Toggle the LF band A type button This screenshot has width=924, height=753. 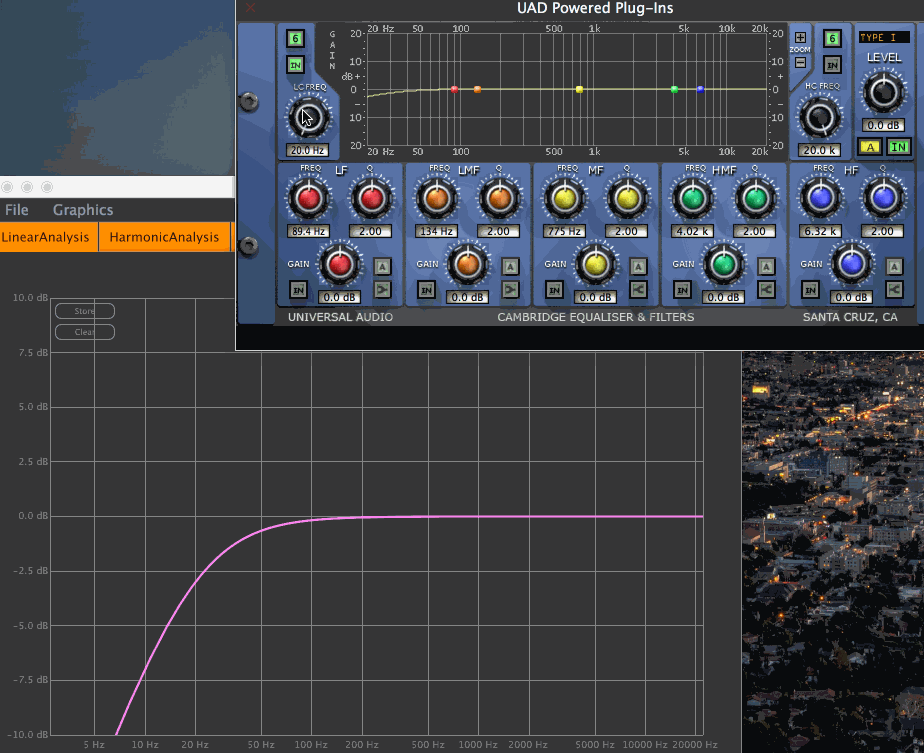tap(382, 267)
